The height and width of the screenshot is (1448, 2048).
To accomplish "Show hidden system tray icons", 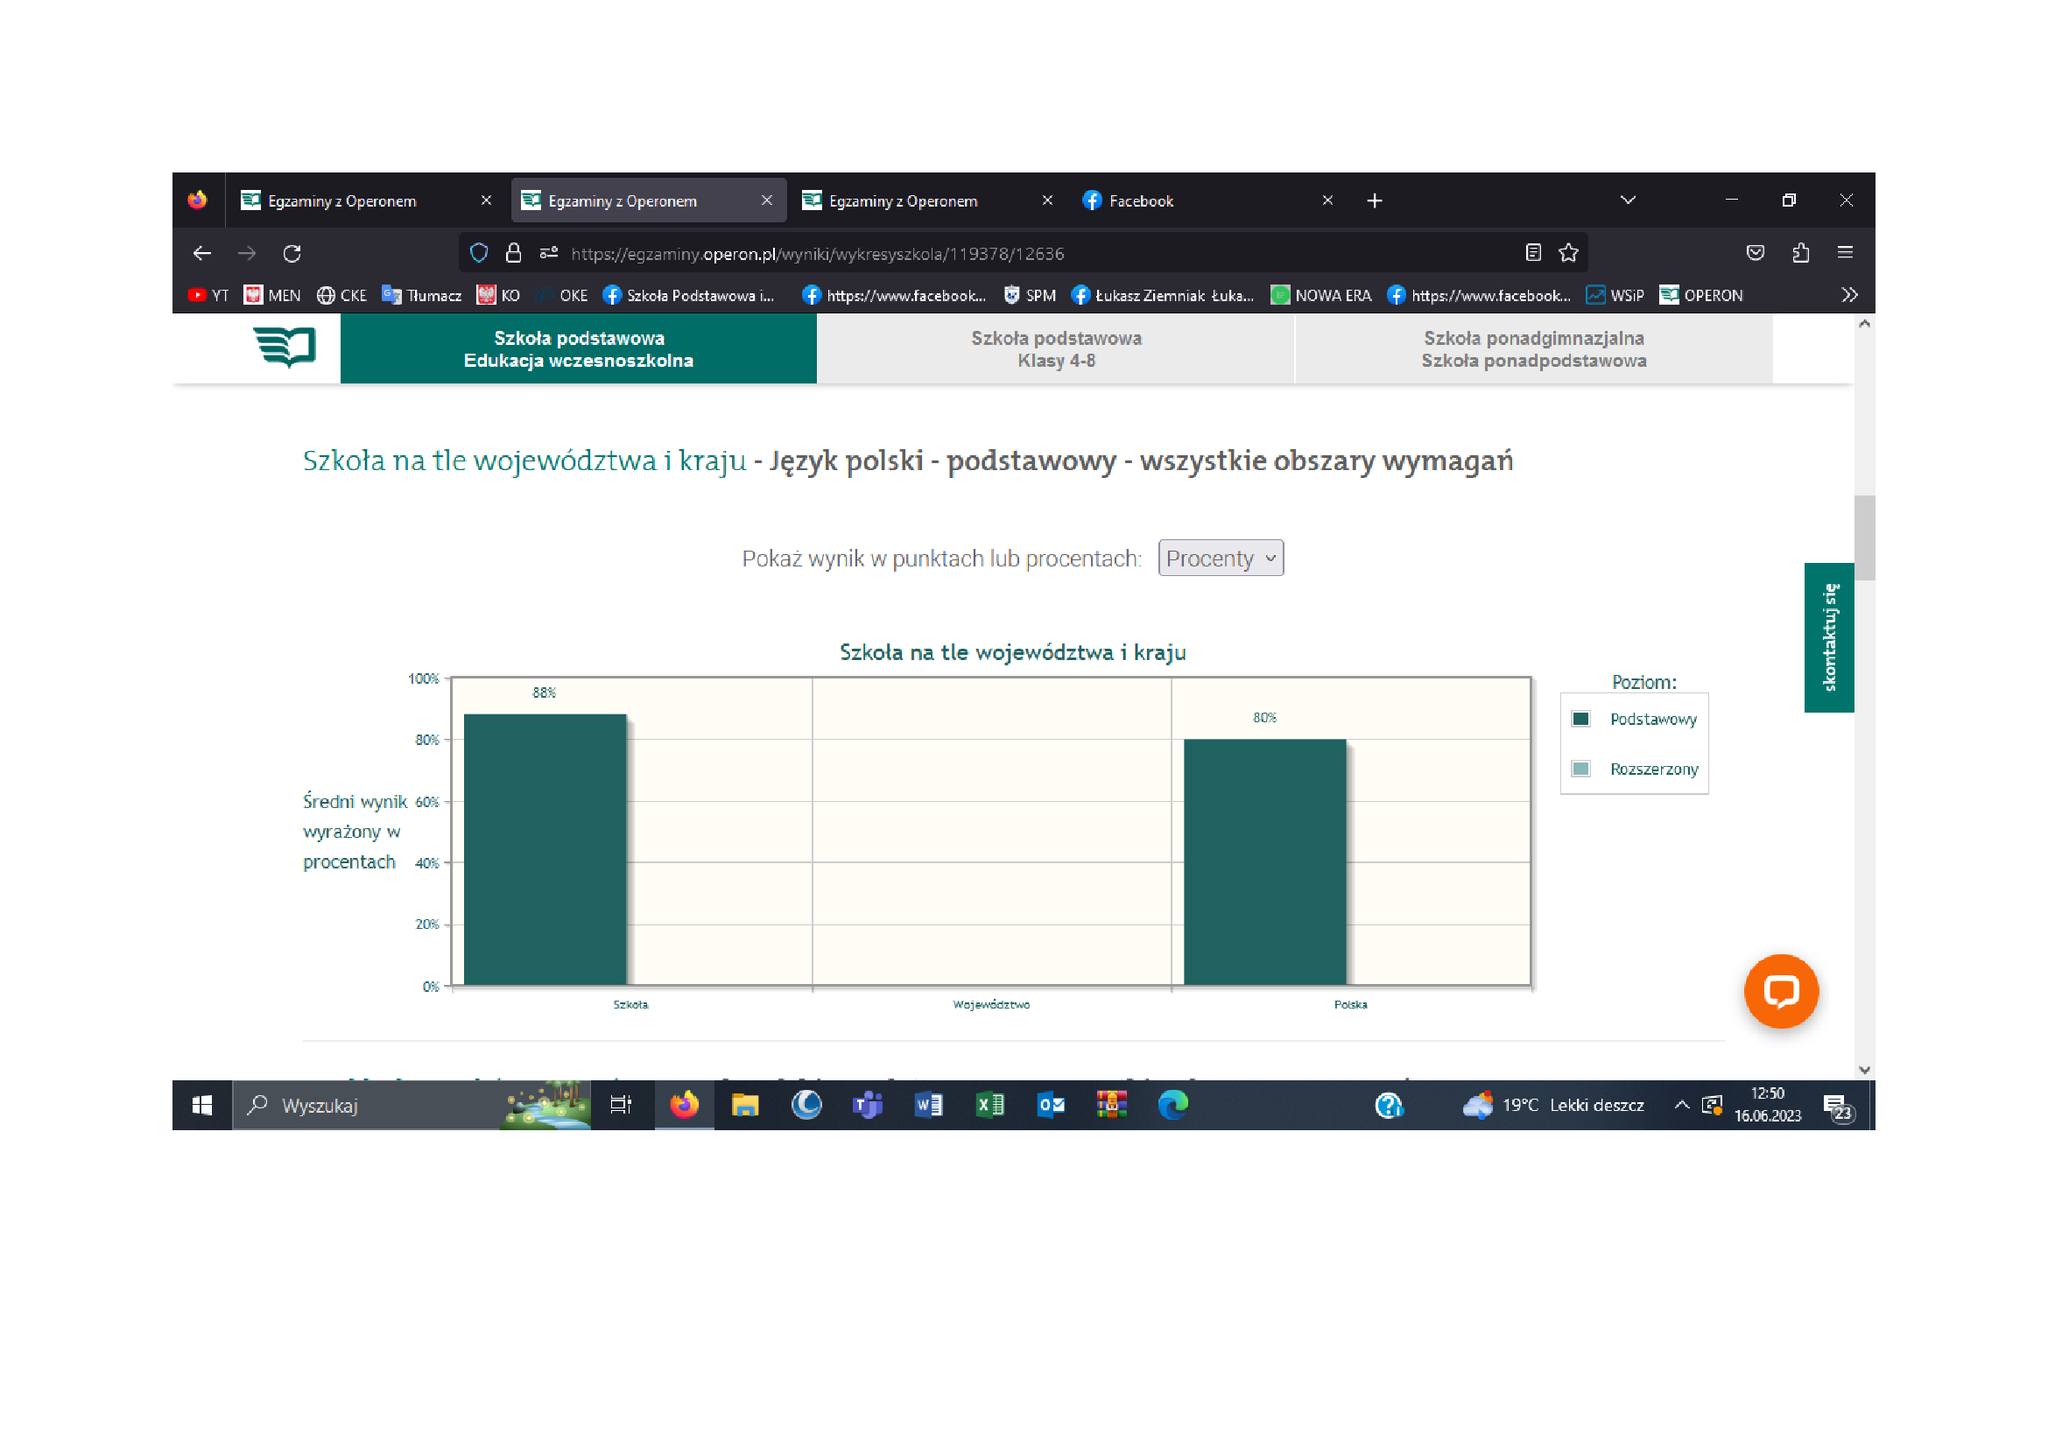I will coord(1682,1105).
